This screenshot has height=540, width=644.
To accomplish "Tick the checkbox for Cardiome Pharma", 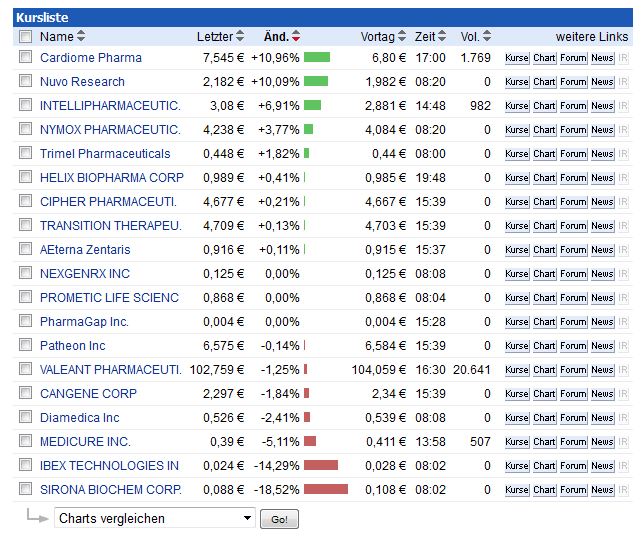I will (25, 57).
